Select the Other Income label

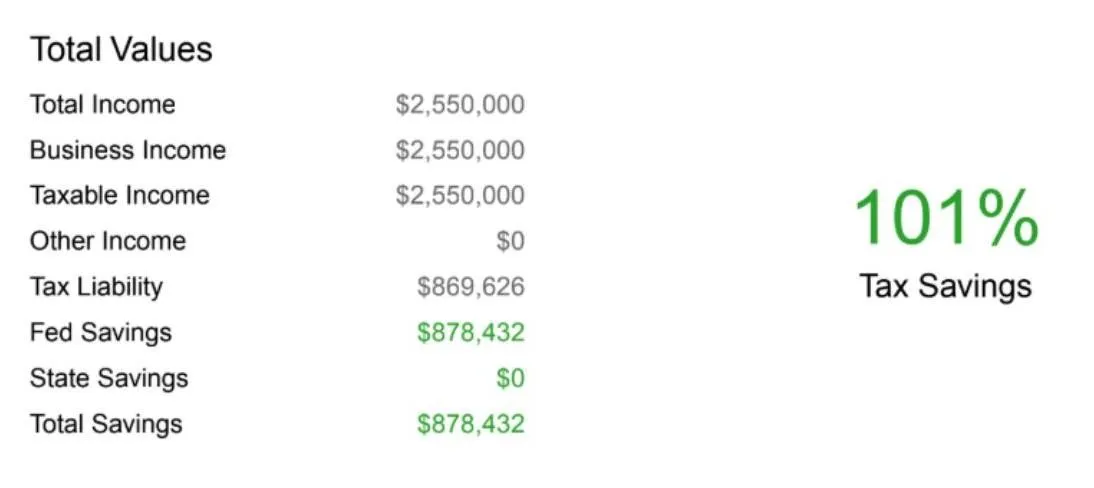click(x=107, y=241)
